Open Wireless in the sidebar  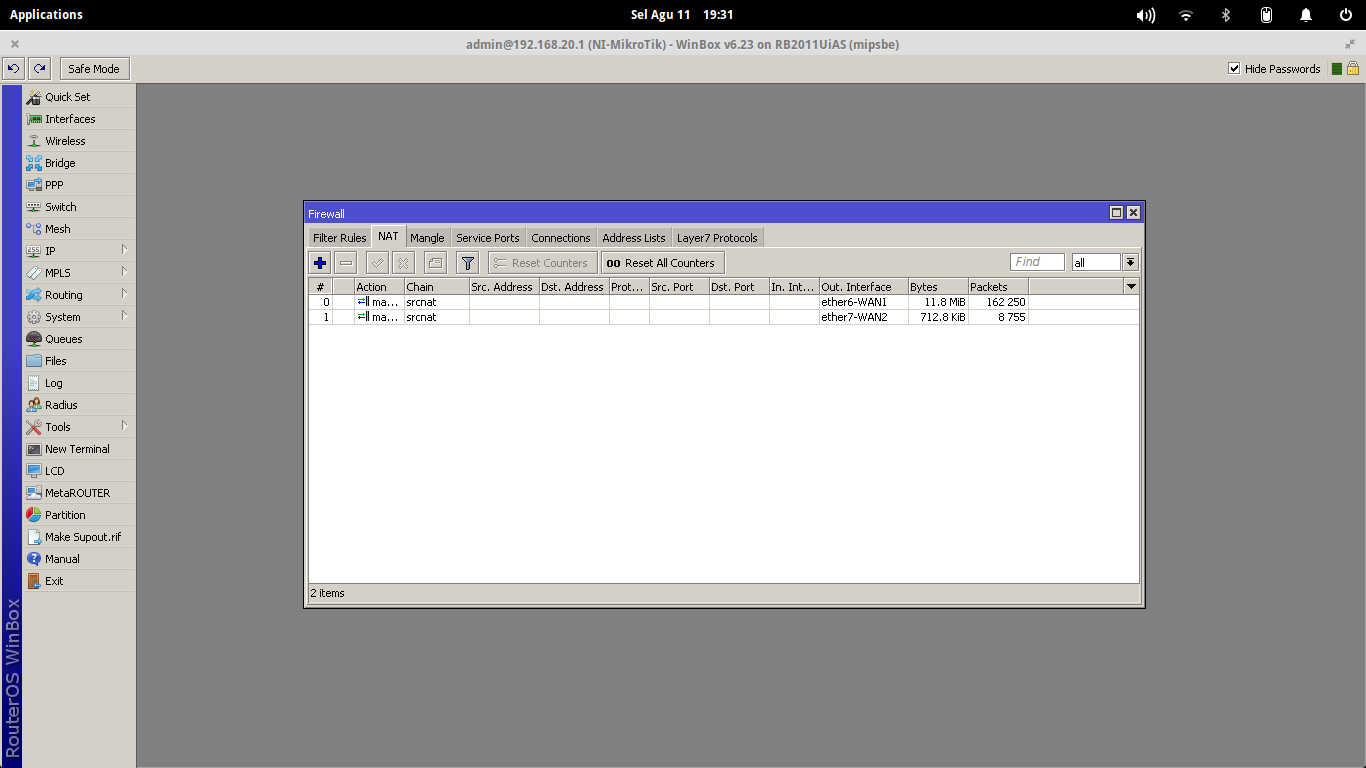(x=79, y=141)
